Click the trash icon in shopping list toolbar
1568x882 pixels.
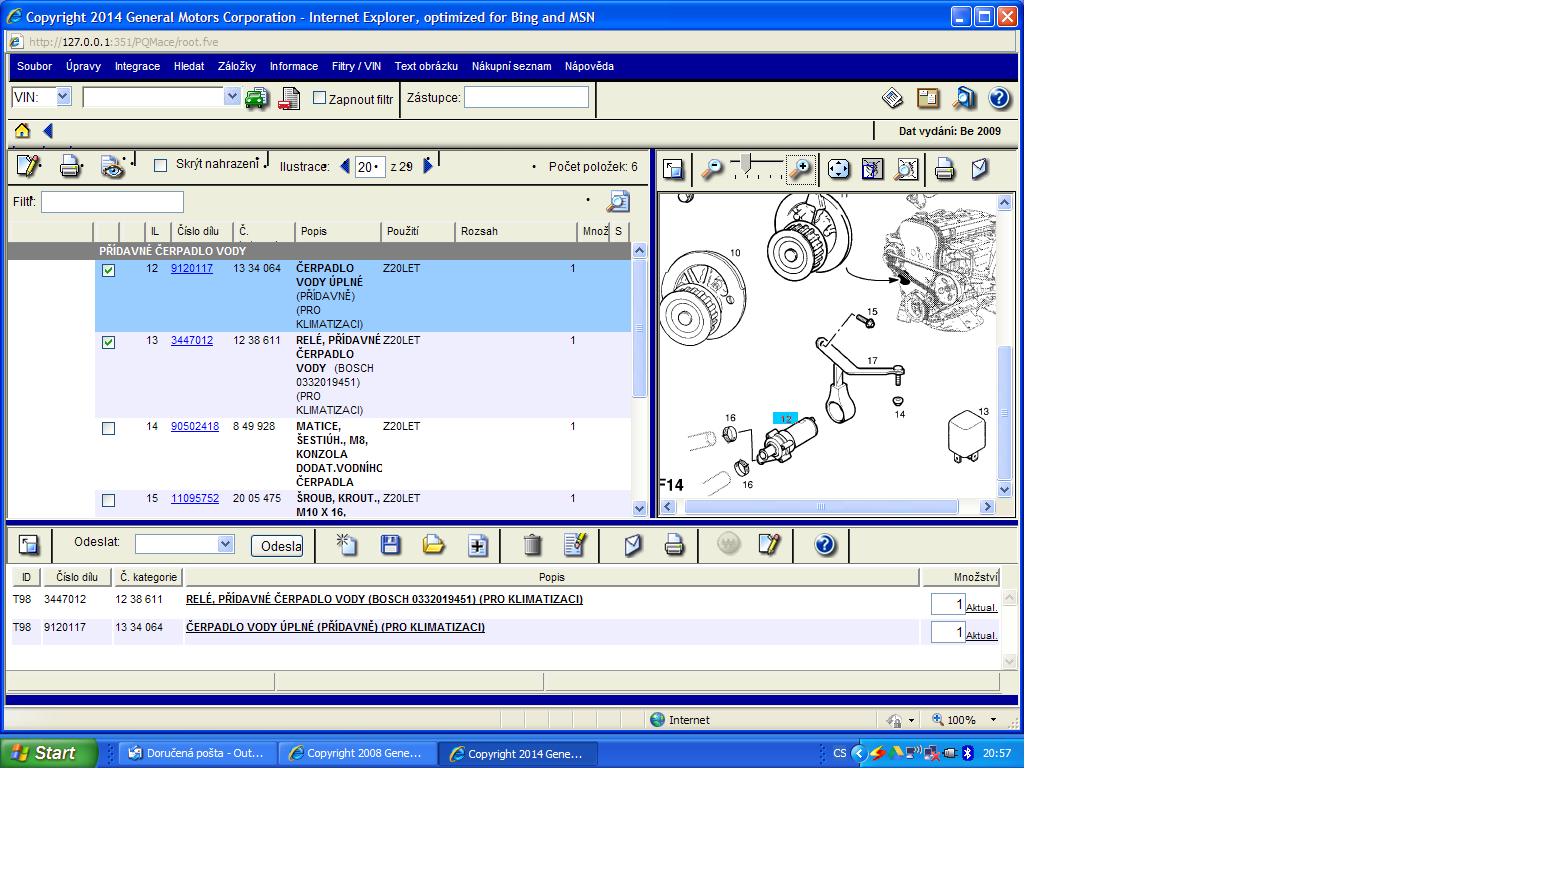[x=532, y=545]
